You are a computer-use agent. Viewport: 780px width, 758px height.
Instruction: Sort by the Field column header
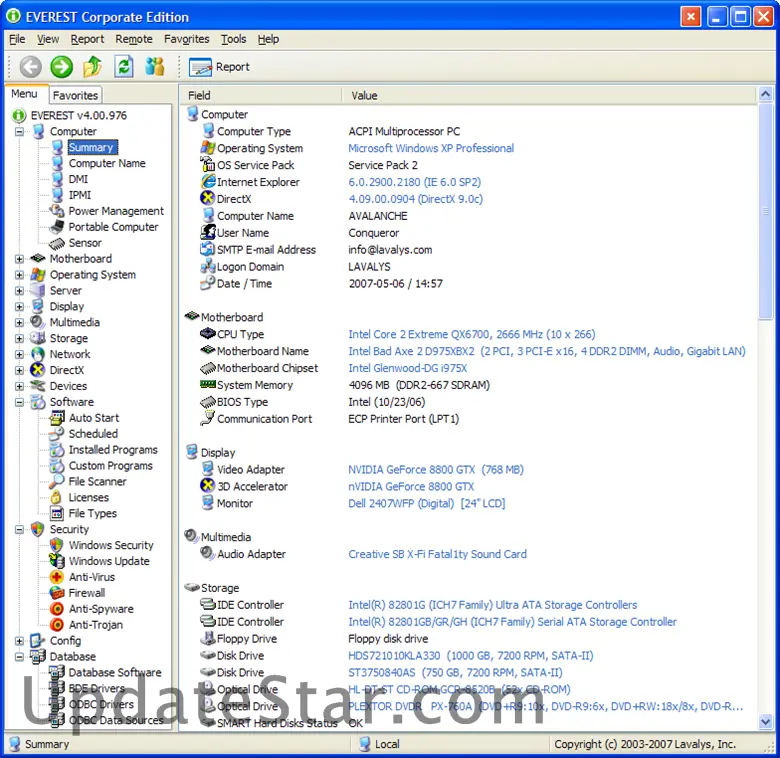pos(261,95)
